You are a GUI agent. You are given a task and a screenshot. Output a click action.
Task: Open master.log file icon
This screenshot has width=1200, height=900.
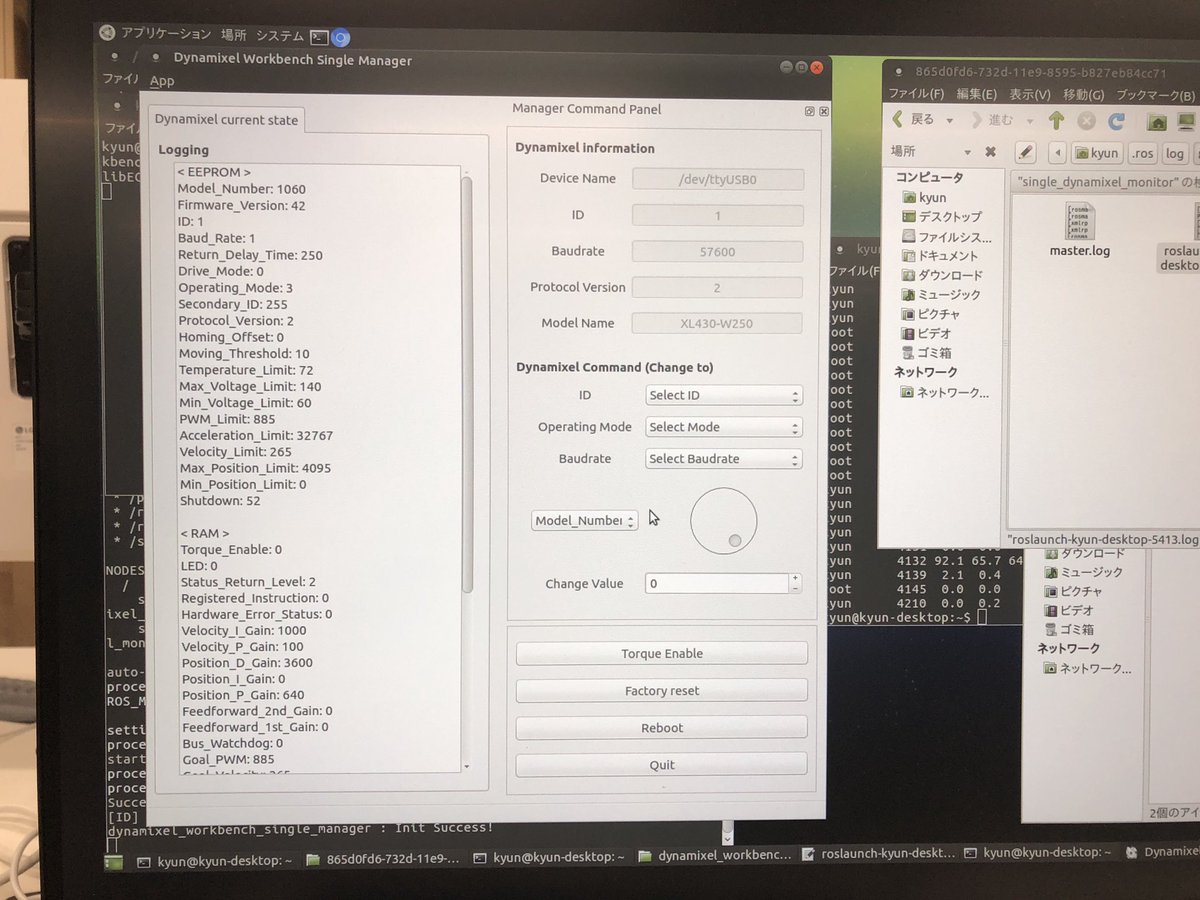1079,231
